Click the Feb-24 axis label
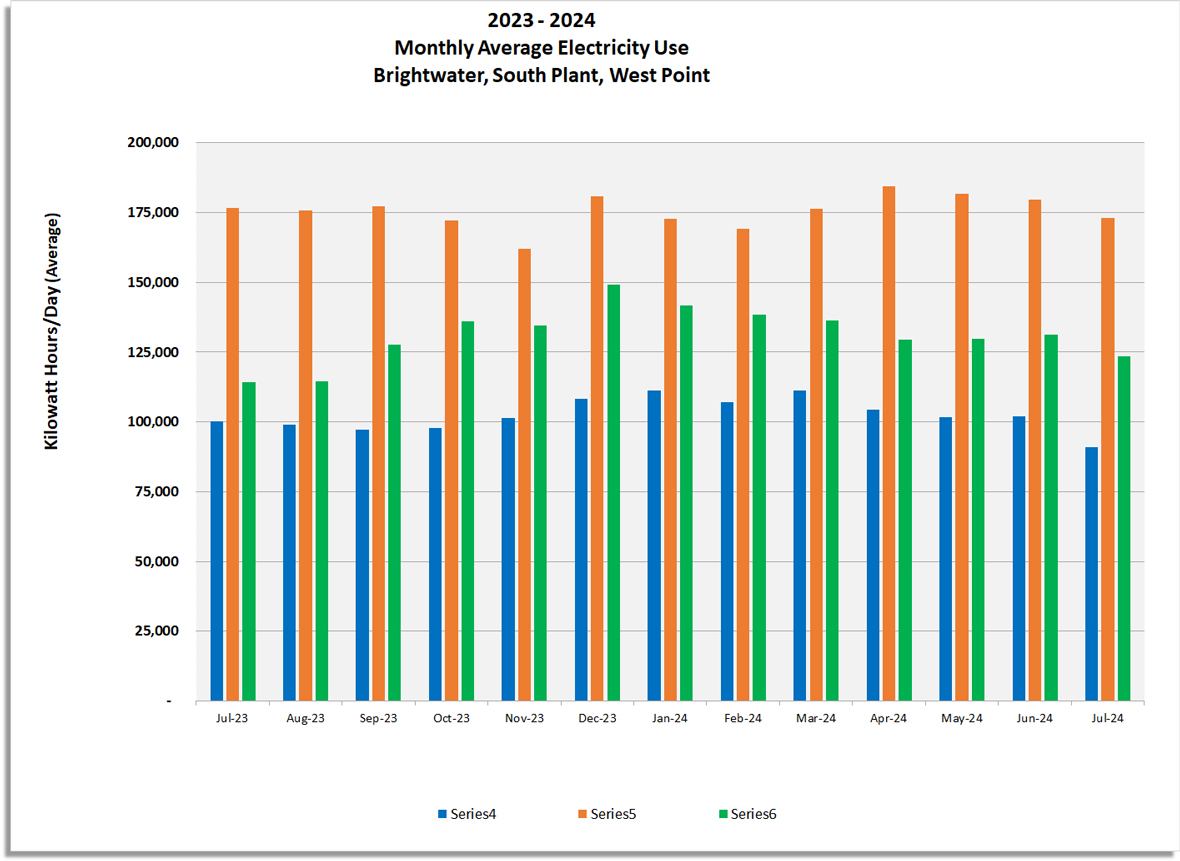Screen dimensions: 1180x861 (743, 718)
